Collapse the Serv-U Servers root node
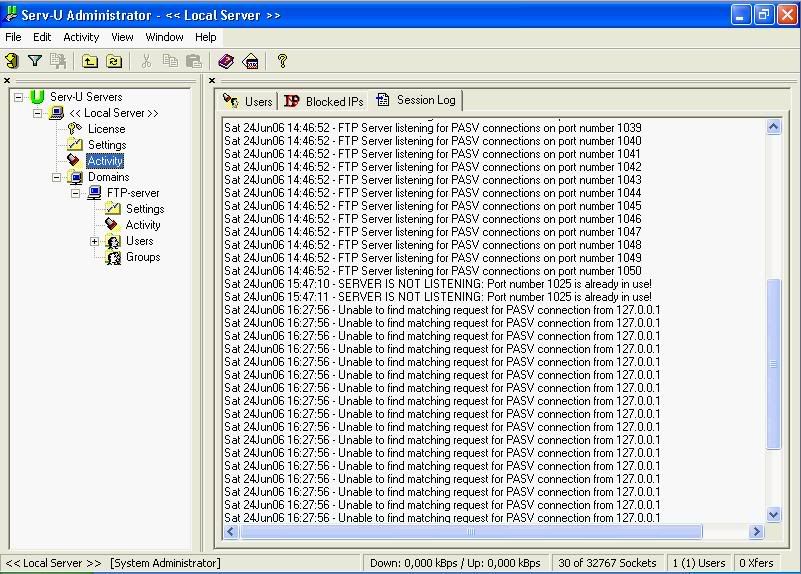Screen dimensions: 801x574 click(19, 97)
